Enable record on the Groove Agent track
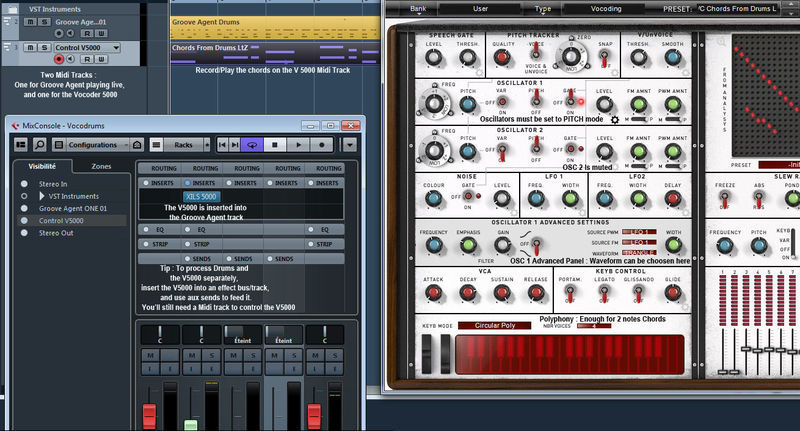The height and width of the screenshot is (431, 800). click(x=59, y=34)
